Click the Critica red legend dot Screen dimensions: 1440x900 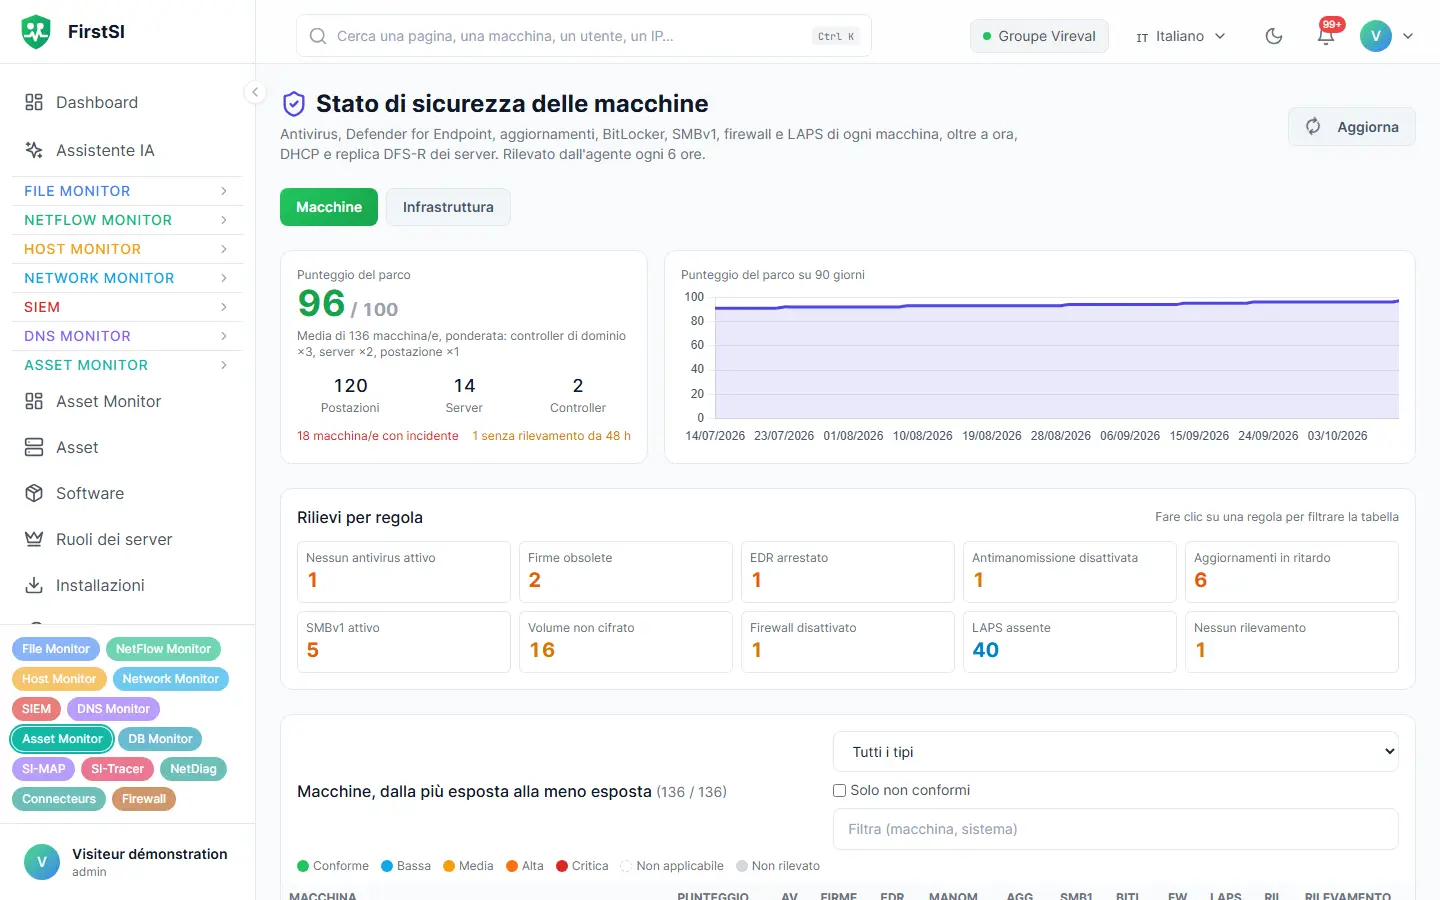[x=562, y=866]
